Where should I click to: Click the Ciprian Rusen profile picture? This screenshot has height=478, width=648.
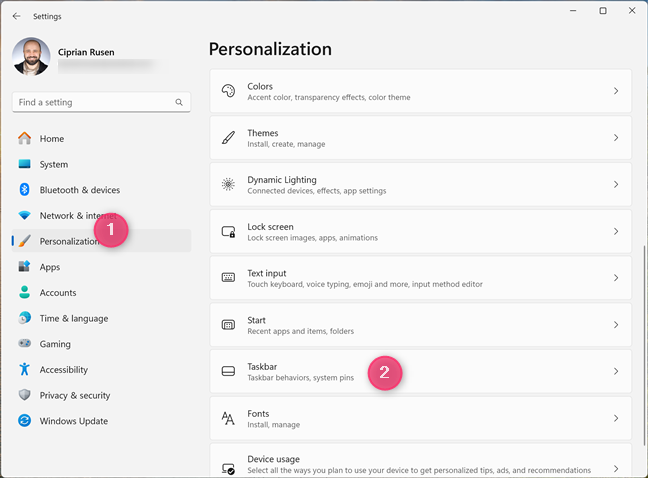31,57
